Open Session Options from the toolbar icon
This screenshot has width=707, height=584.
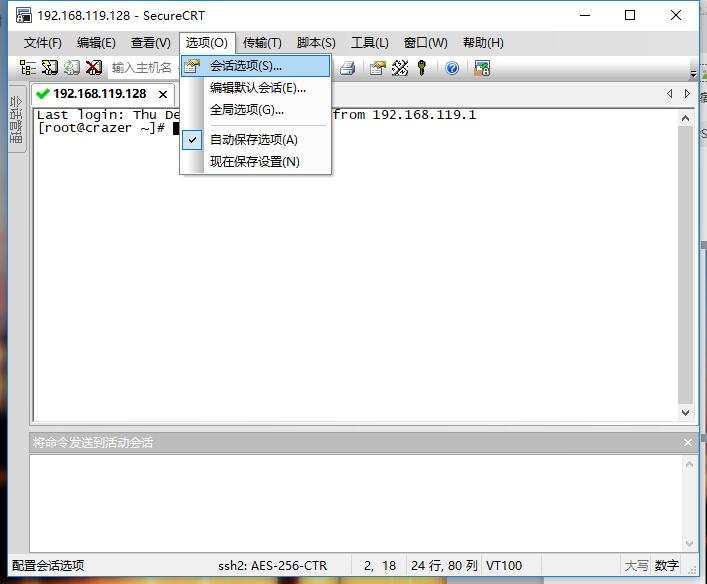(x=377, y=68)
